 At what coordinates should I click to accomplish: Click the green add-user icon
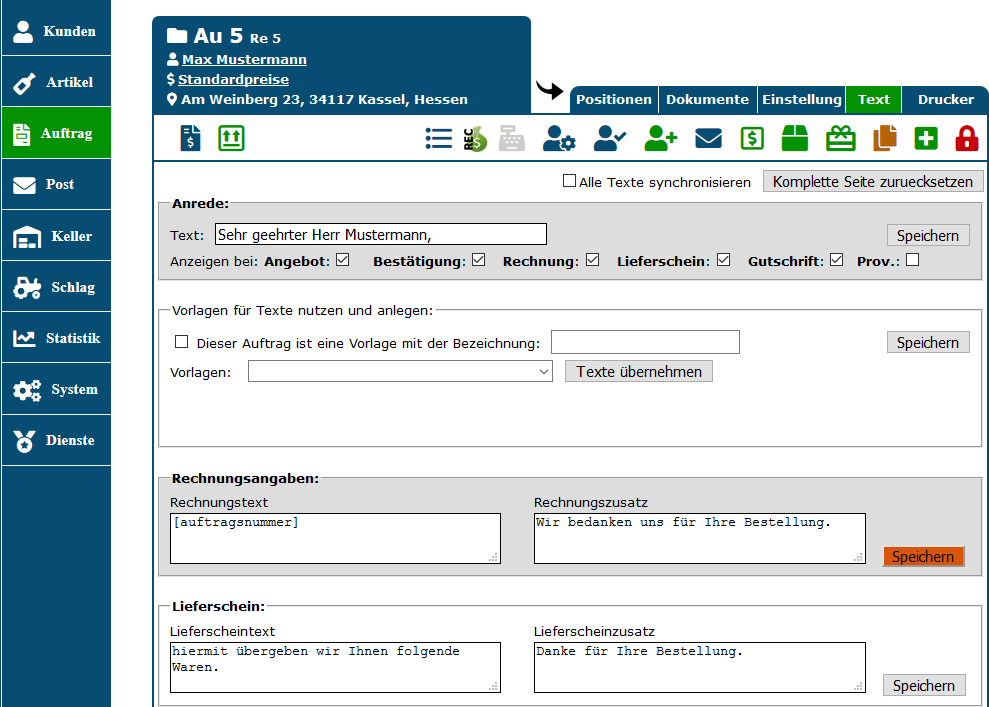coord(660,138)
